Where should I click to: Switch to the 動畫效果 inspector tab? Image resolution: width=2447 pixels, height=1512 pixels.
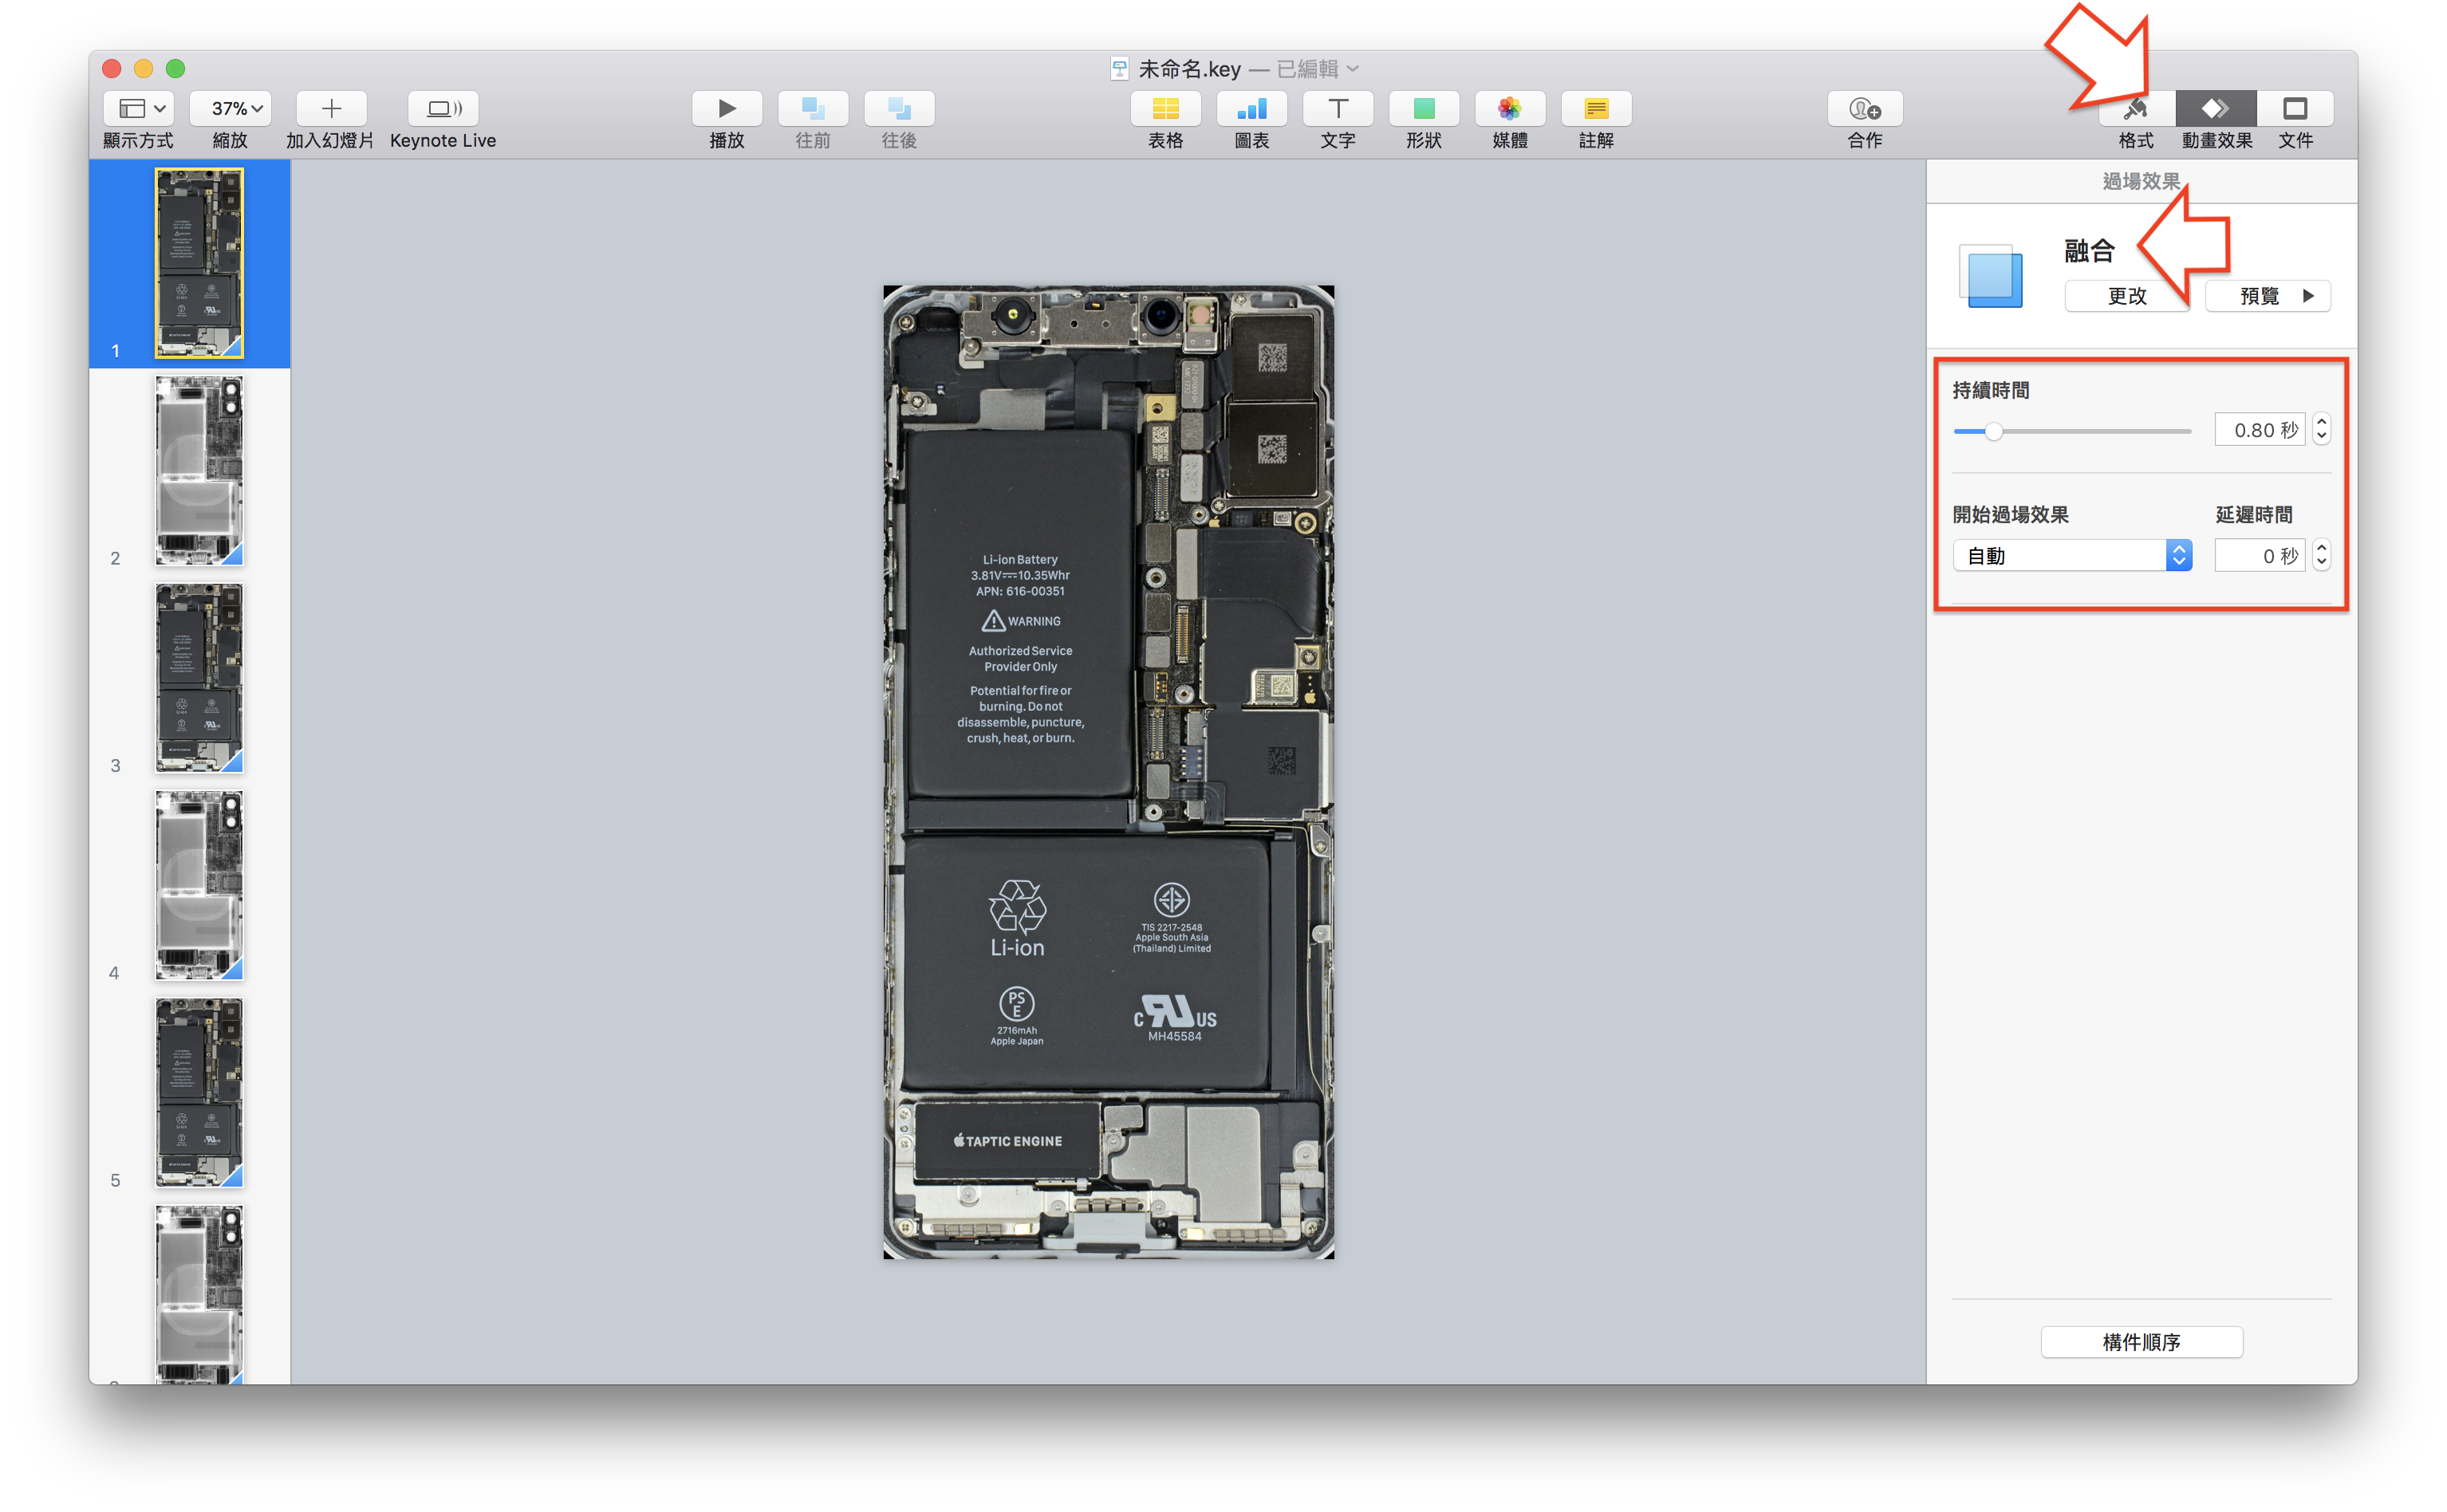2216,108
